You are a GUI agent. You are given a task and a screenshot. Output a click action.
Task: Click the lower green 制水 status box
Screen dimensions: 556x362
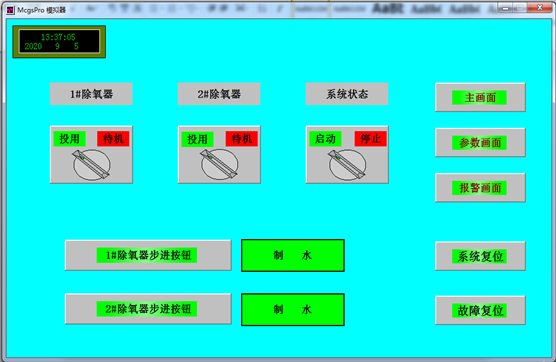[293, 310]
